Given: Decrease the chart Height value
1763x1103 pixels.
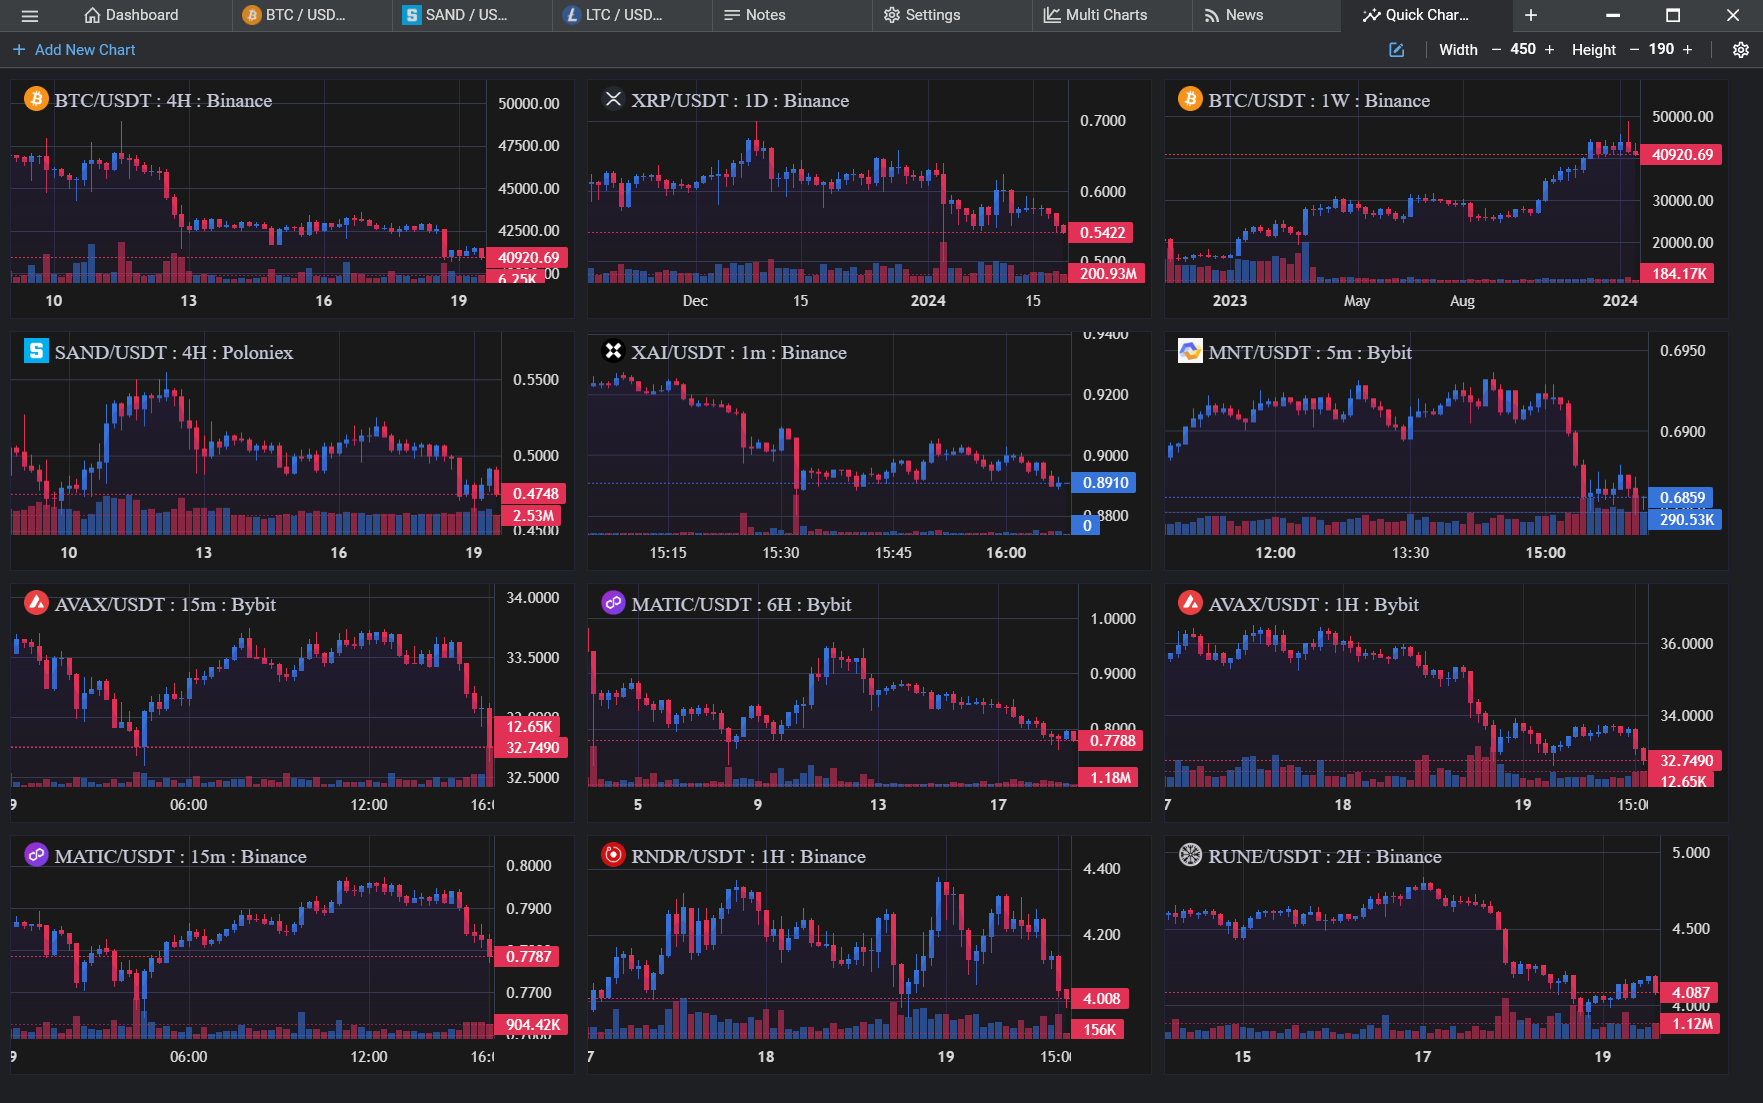Looking at the screenshot, I should [1634, 49].
